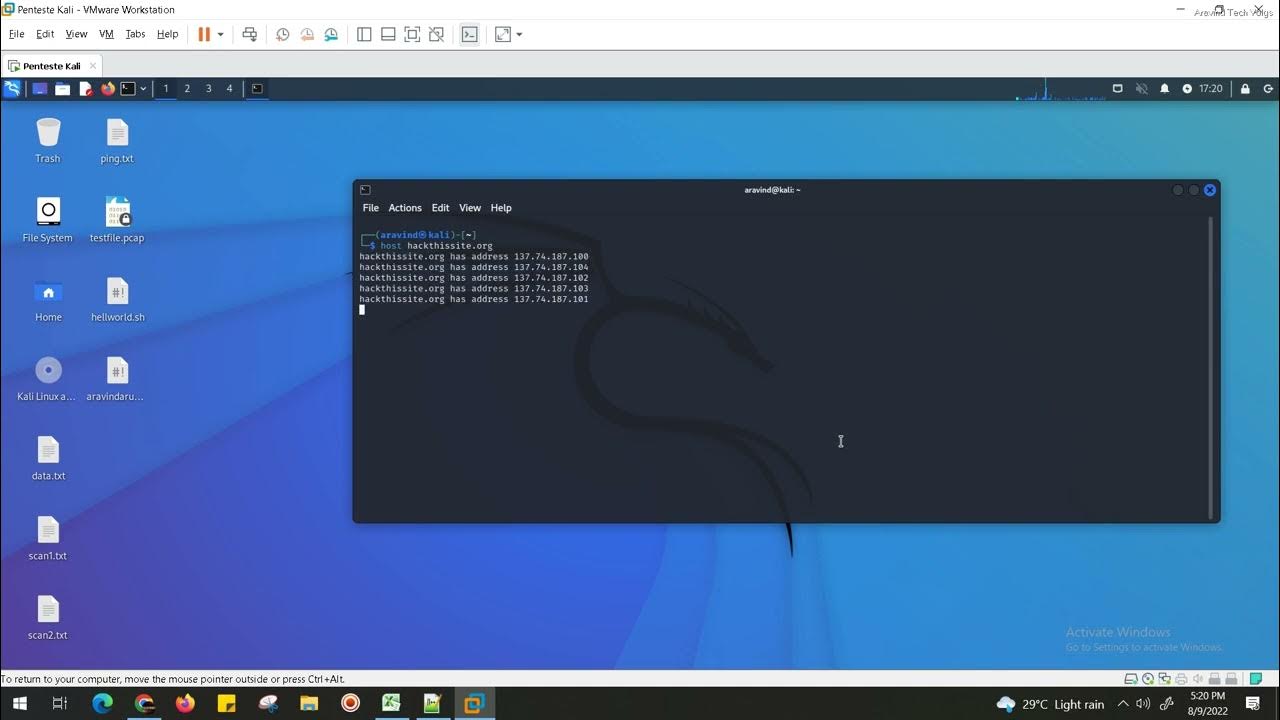Image resolution: width=1280 pixels, height=720 pixels.
Task: Launch terminal emulator from Kali panel
Action: point(128,88)
